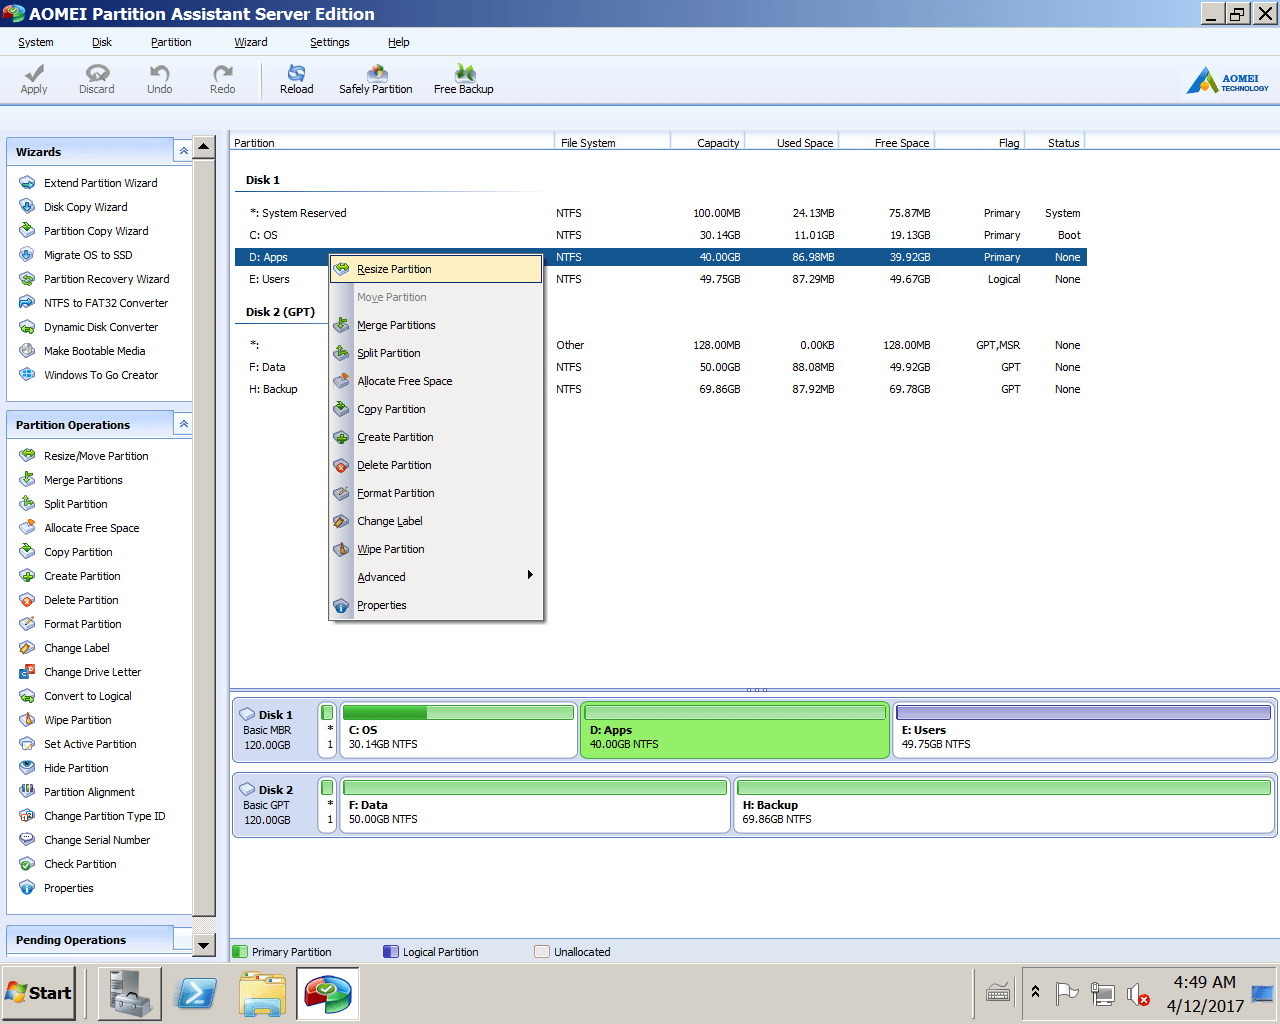Select the System Reserved partition row
This screenshot has width=1280, height=1024.
click(660, 213)
